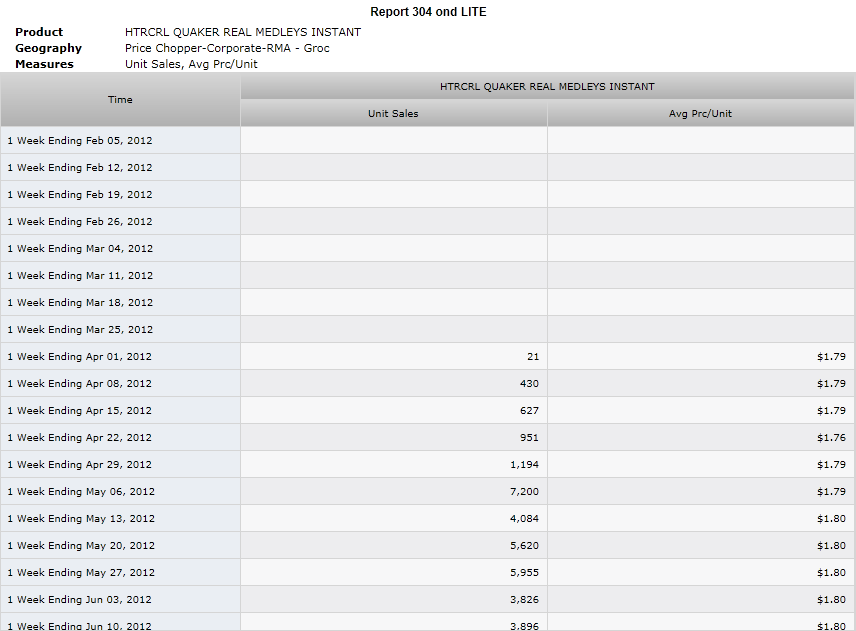Click row '1 Week Ending Mar 25, 2012'
This screenshot has height=631, width=856.
coord(427,330)
